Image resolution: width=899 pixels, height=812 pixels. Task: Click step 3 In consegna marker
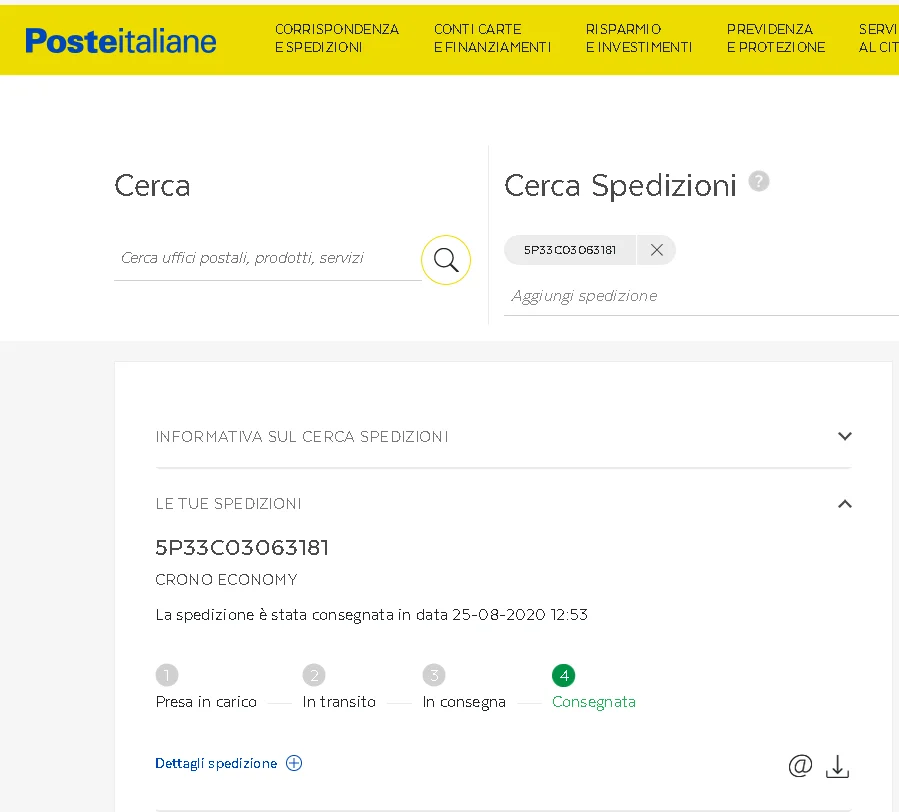click(x=434, y=675)
